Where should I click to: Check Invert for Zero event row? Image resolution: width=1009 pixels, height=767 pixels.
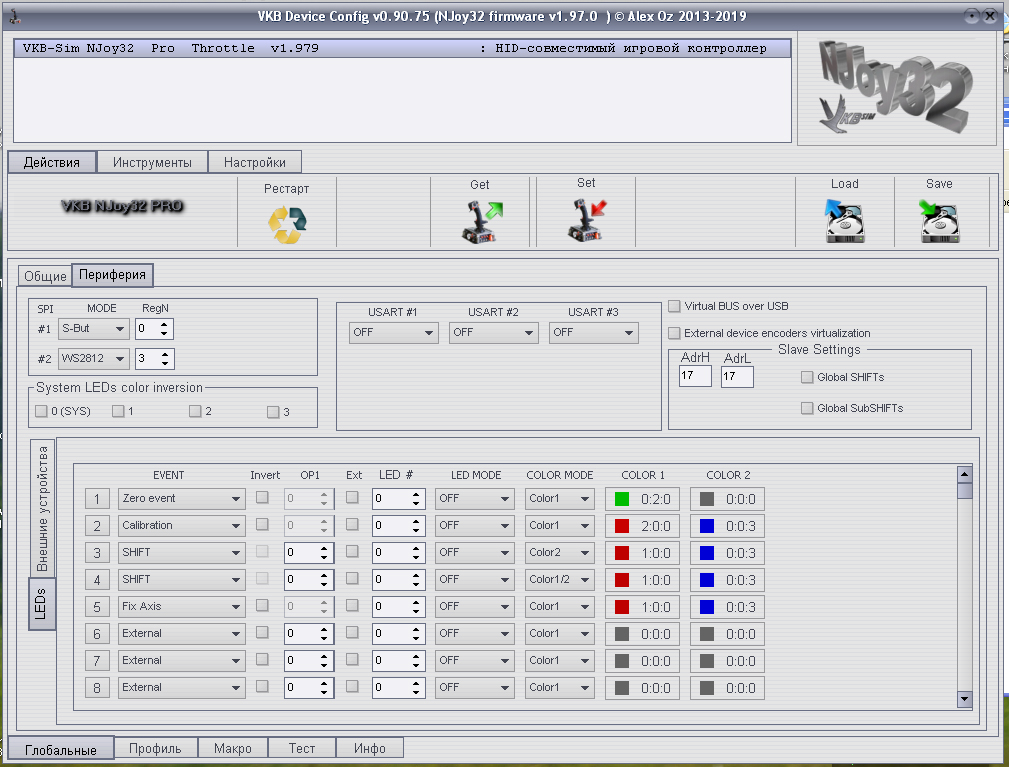[263, 497]
